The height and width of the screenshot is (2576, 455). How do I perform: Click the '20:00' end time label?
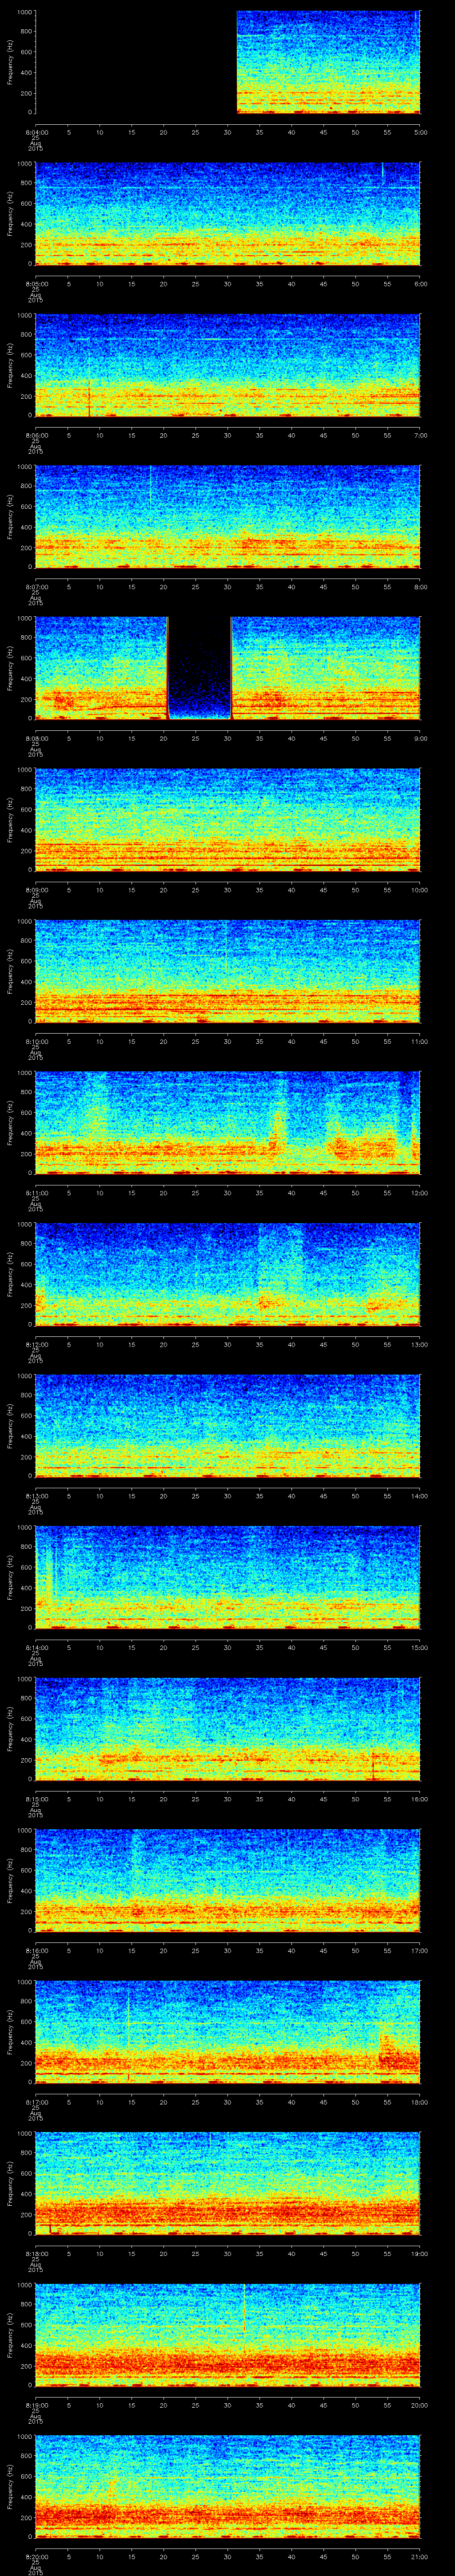(x=419, y=2404)
